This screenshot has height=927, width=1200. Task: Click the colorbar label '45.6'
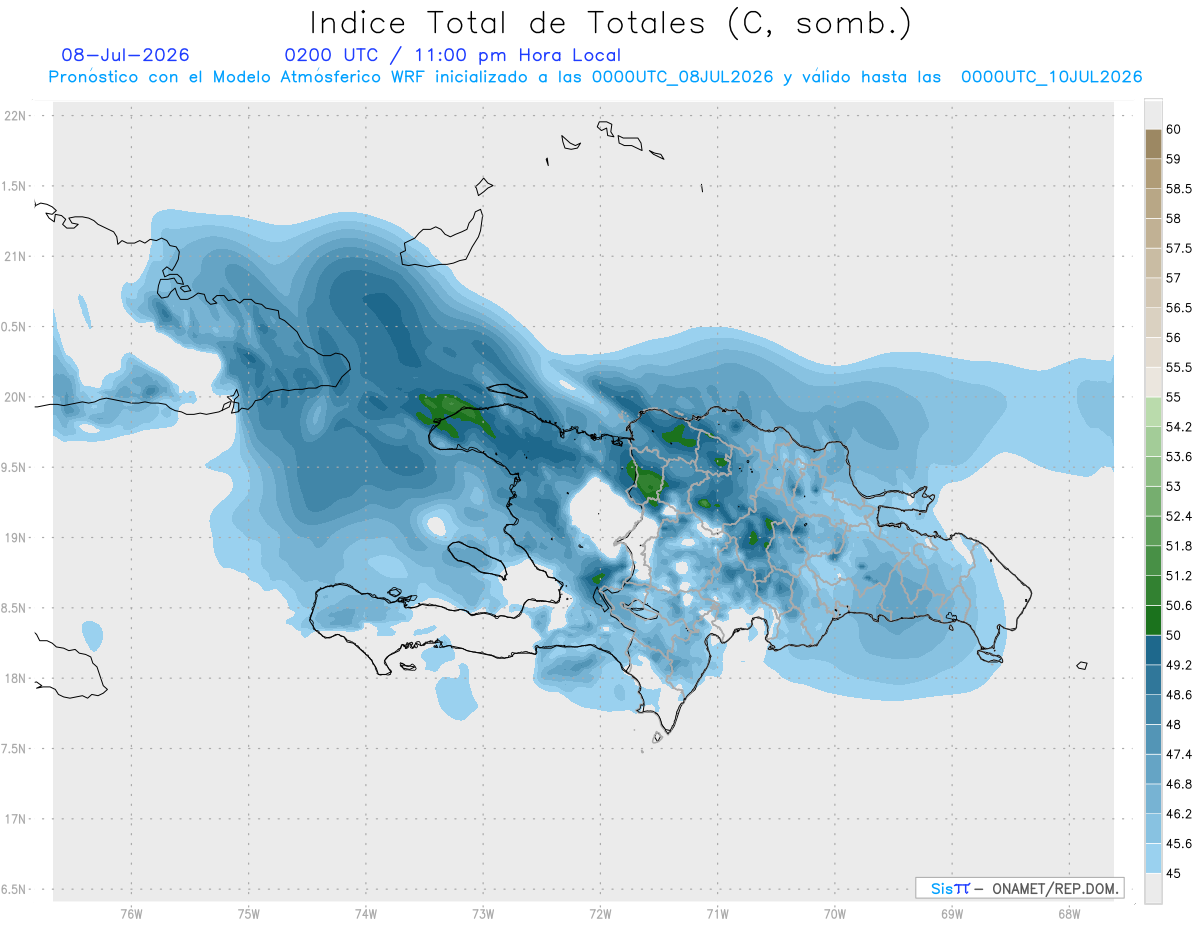point(1177,844)
